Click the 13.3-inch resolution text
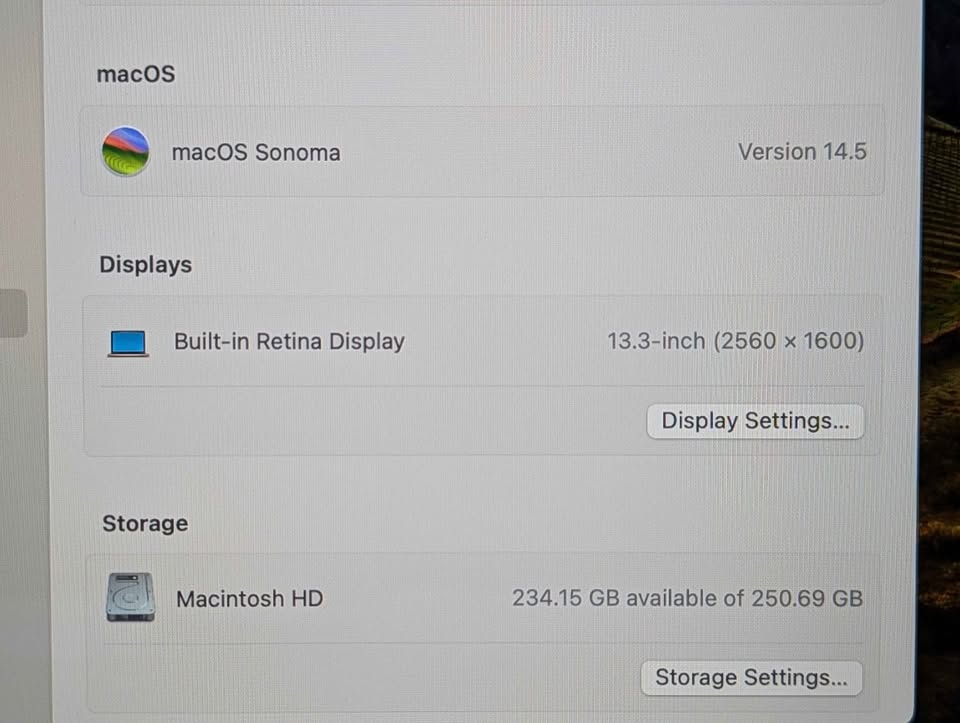960x723 pixels. click(x=735, y=342)
